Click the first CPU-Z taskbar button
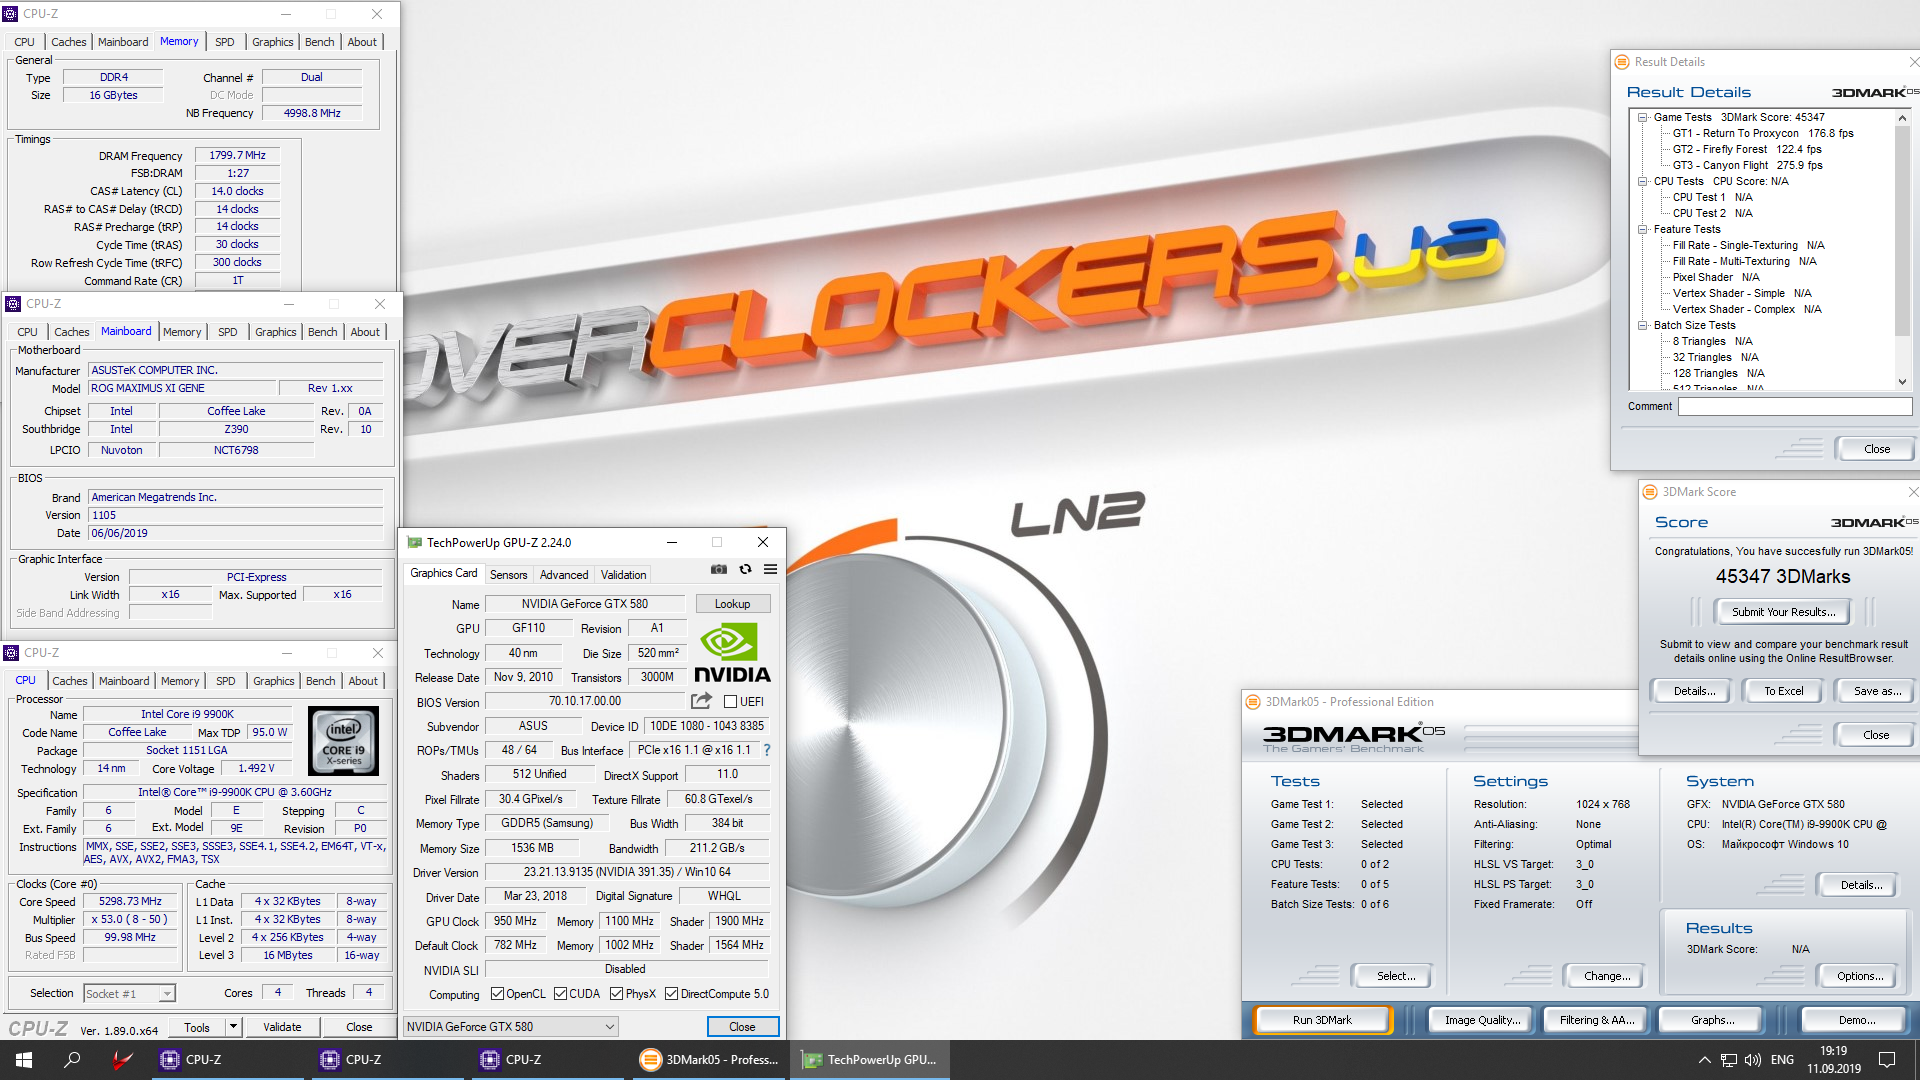Screen dimensions: 1920x1080 click(230, 1060)
